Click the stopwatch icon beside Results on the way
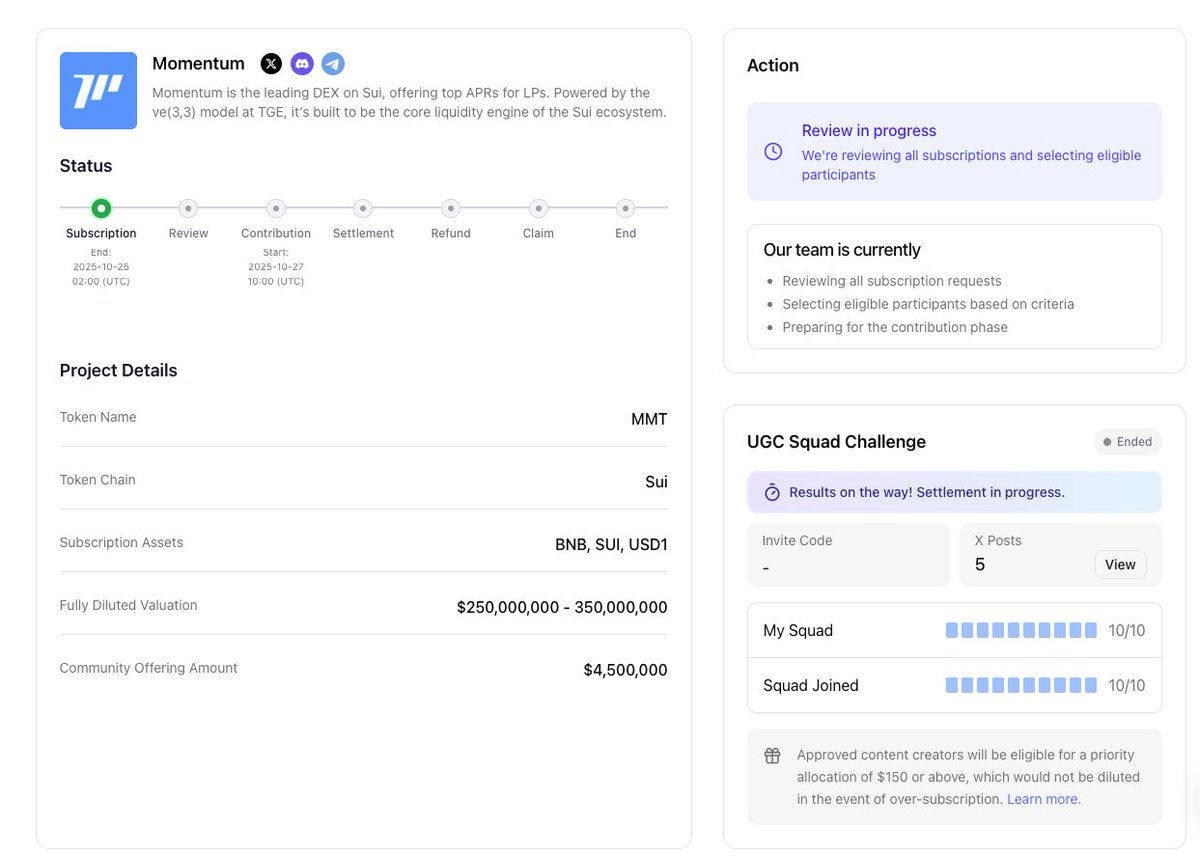 (772, 492)
